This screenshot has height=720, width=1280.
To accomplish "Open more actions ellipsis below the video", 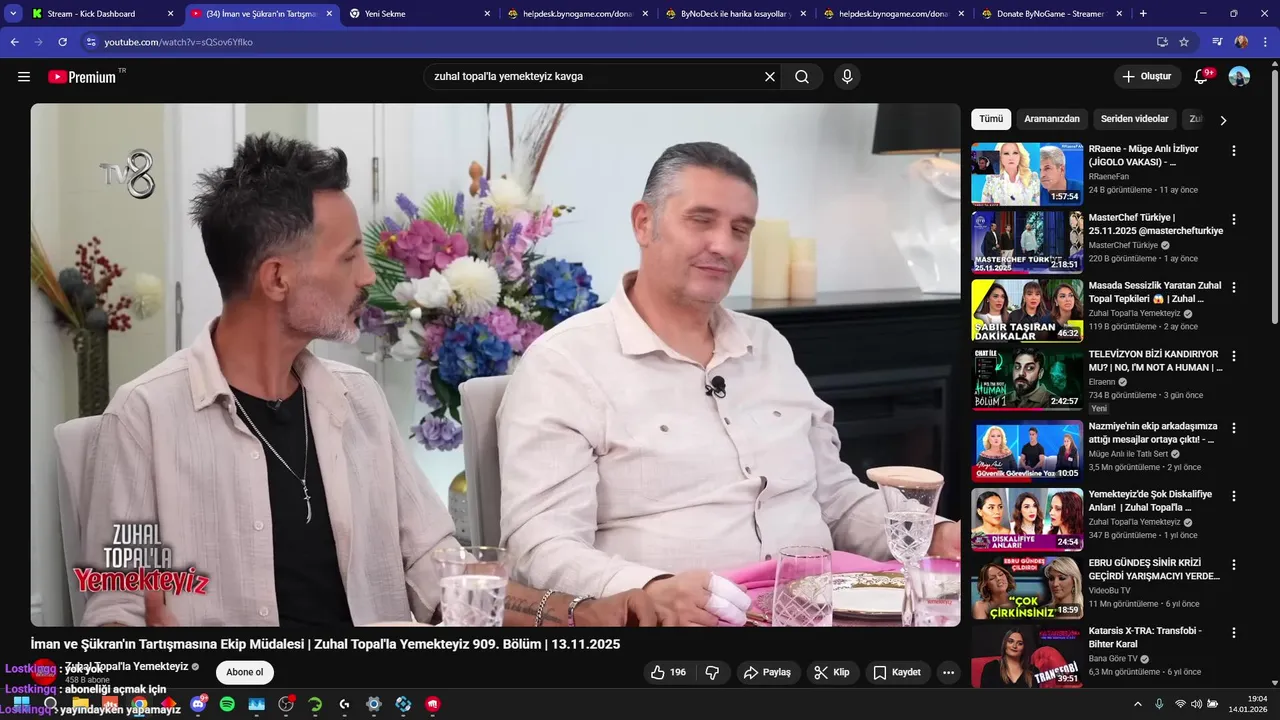I will (x=948, y=672).
